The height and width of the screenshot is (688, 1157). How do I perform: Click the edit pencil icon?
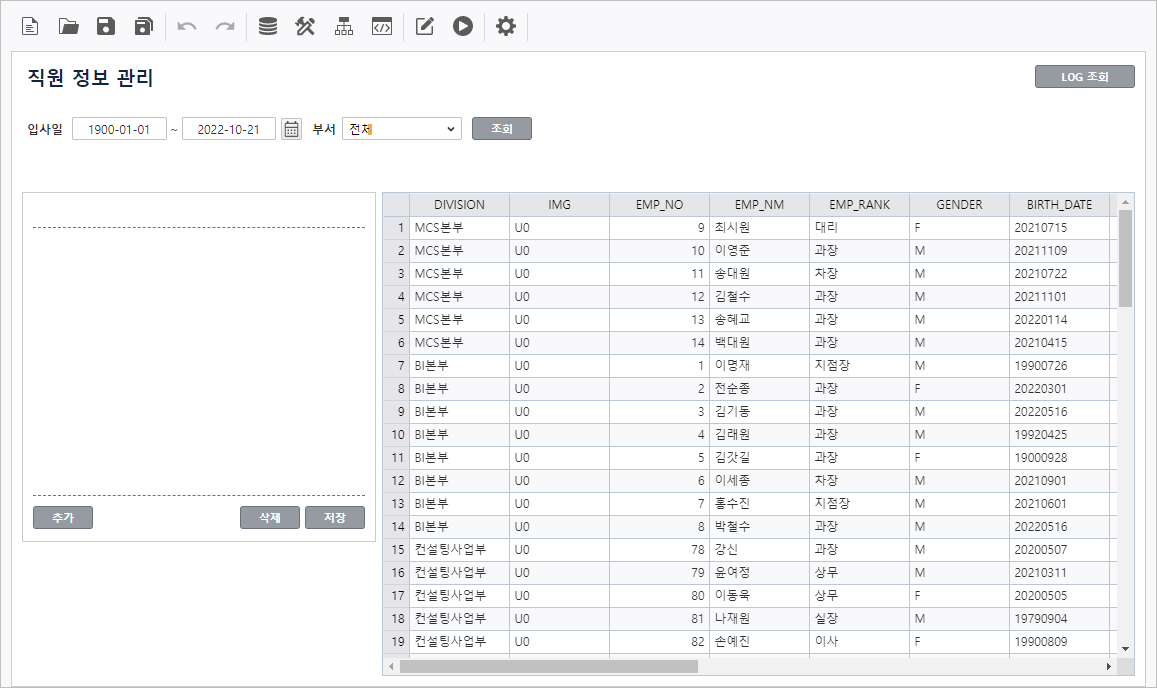coord(424,27)
